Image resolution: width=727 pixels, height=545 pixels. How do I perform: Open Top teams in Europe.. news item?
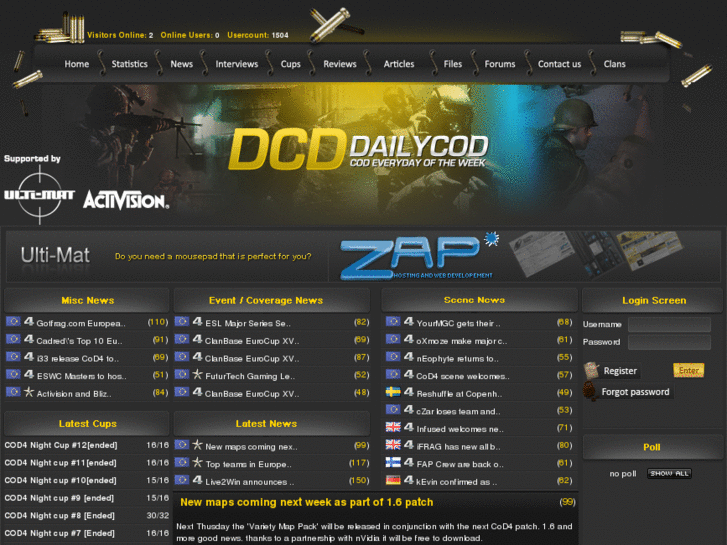pos(249,464)
